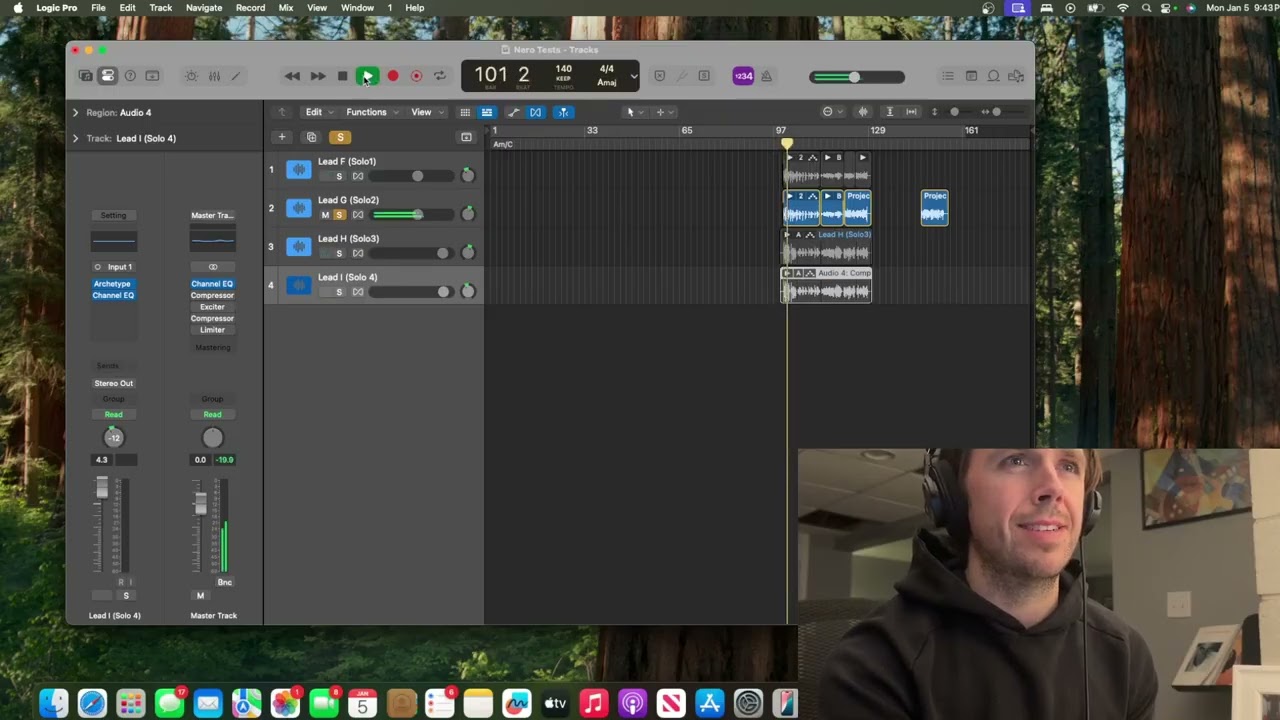Open the Mix menu
Viewport: 1280px width, 720px height.
(286, 7)
